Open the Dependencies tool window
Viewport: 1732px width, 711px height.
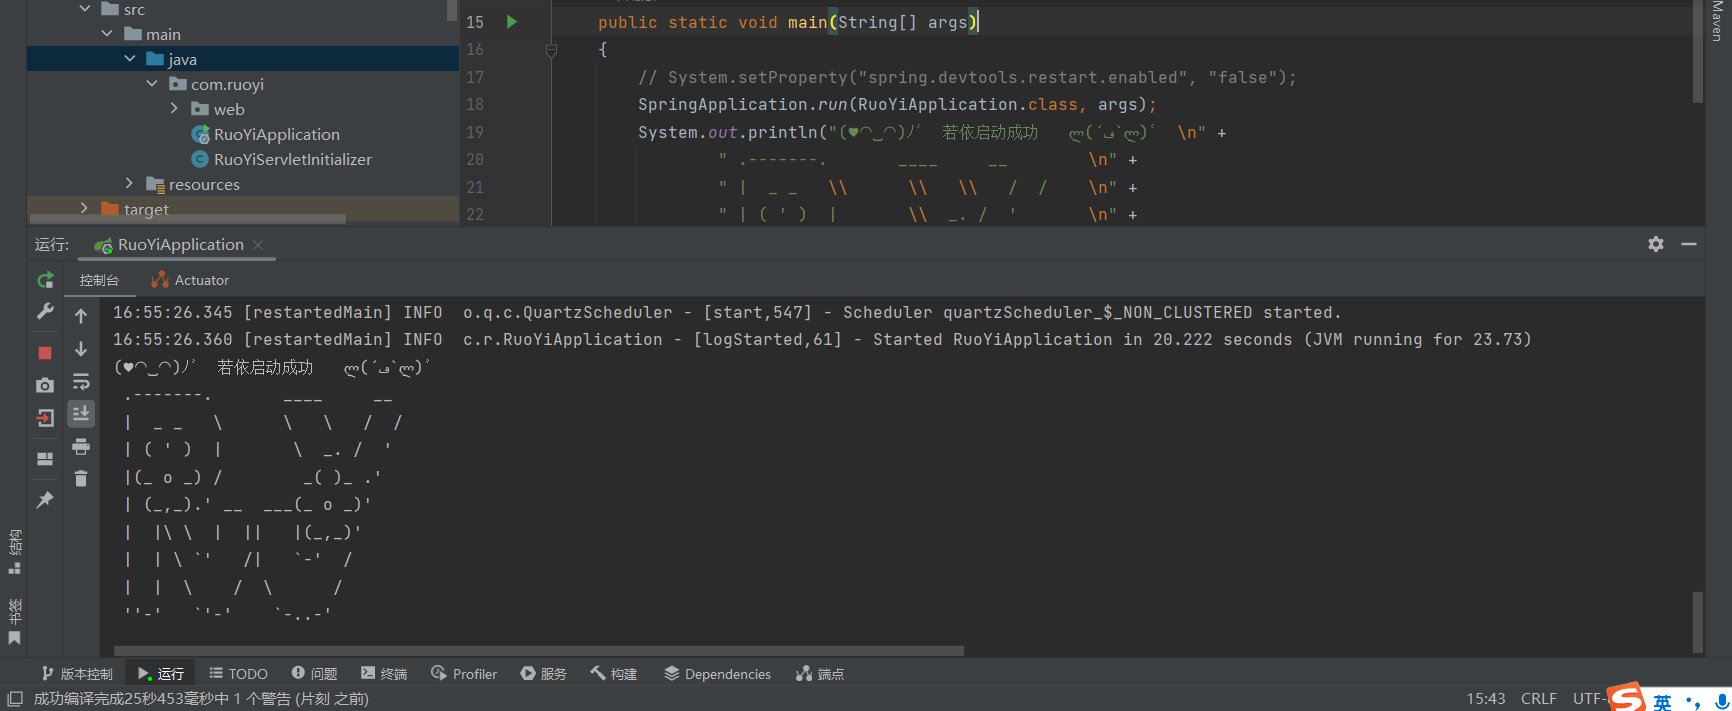tap(717, 674)
